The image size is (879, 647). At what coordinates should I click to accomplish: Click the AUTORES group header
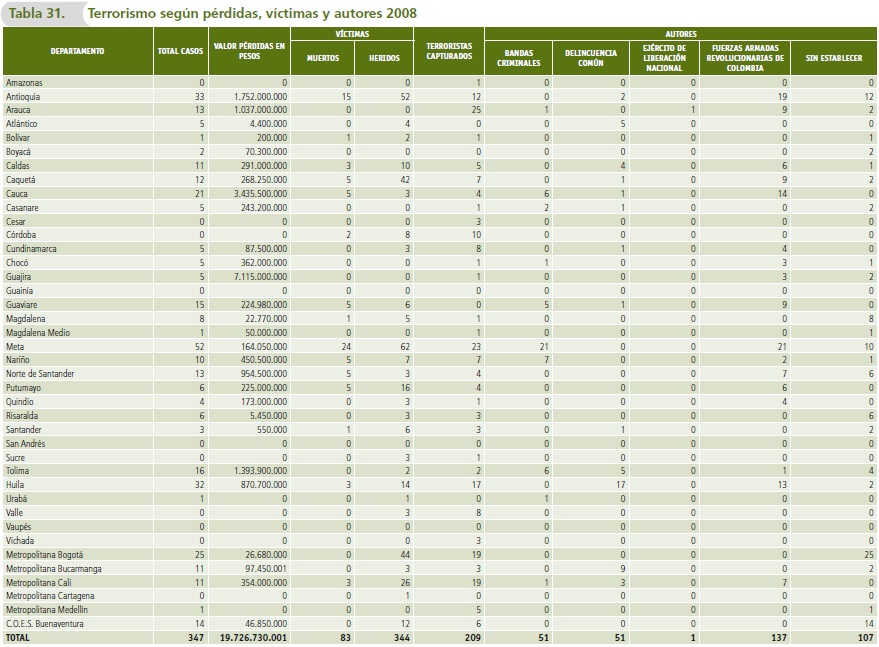tap(680, 34)
